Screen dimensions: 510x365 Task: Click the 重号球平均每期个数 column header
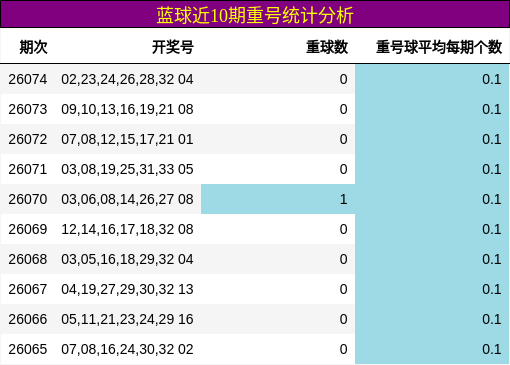(439, 47)
